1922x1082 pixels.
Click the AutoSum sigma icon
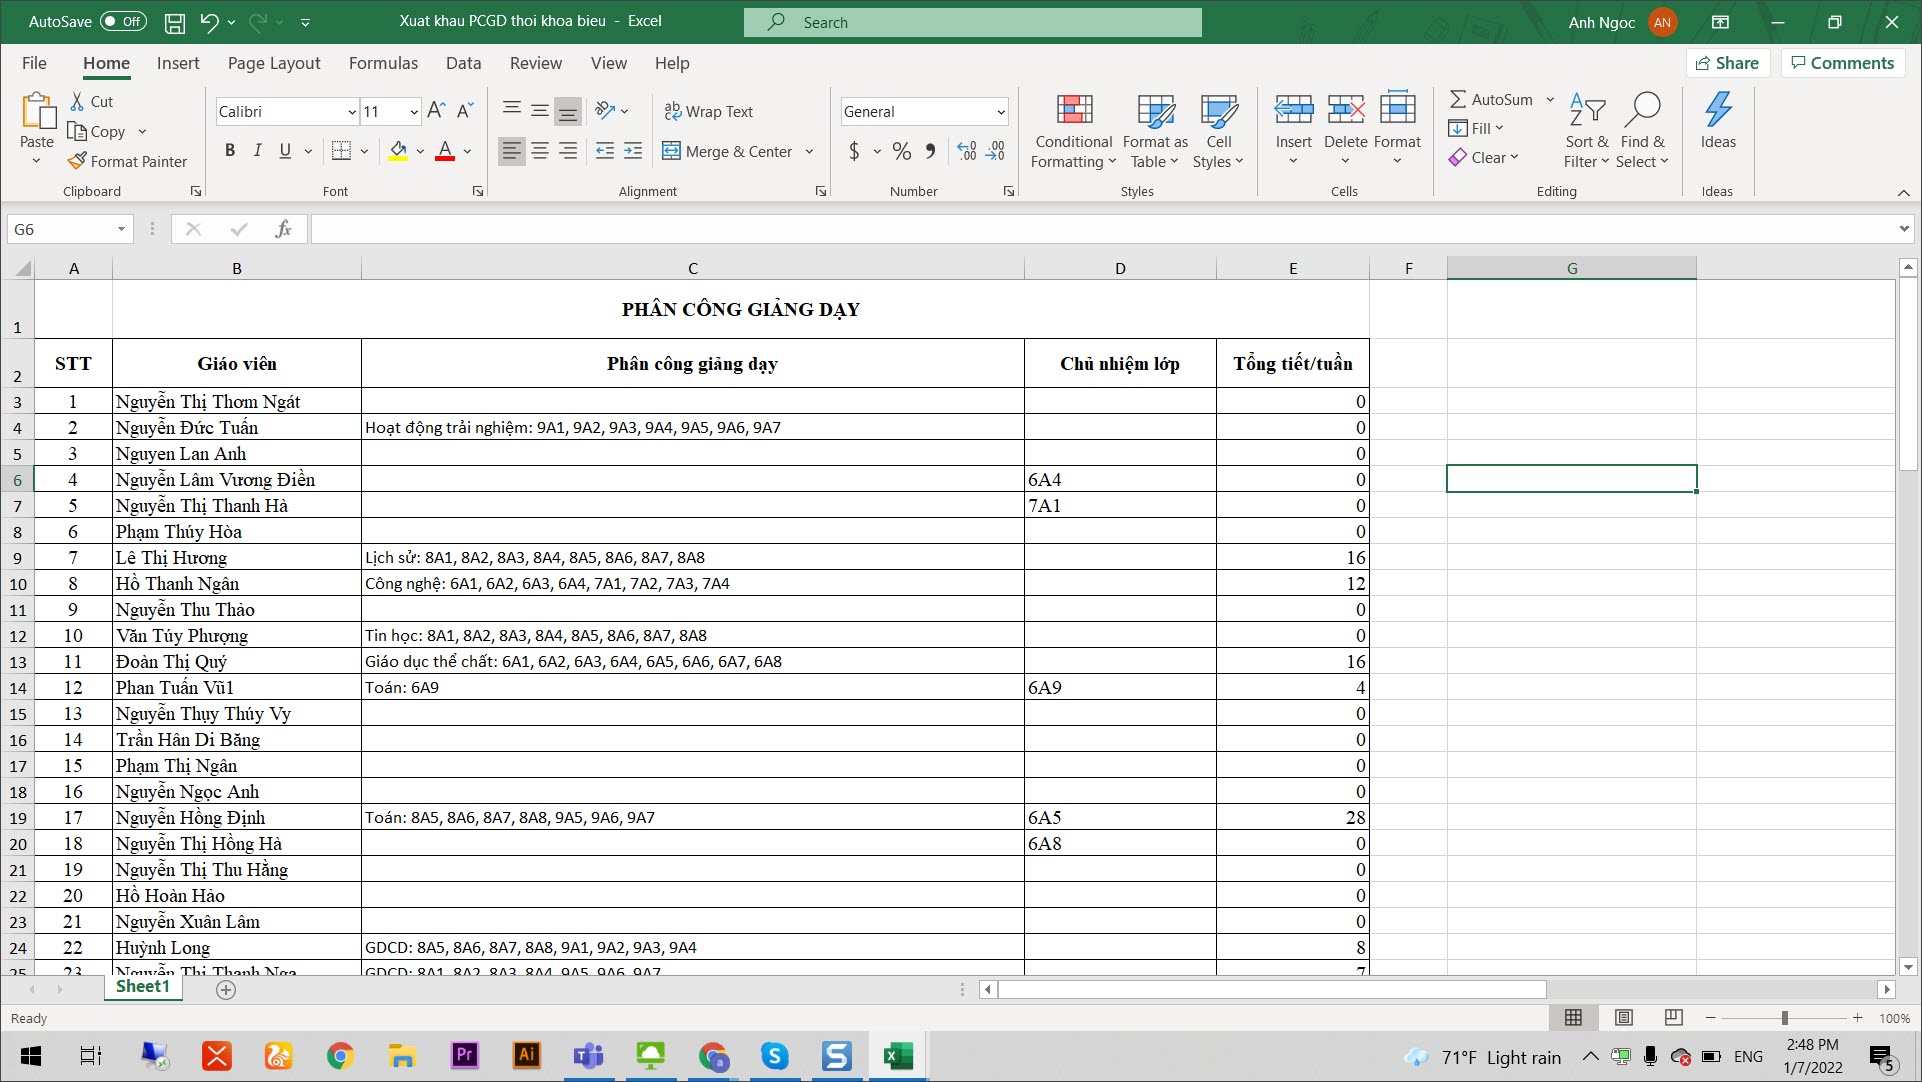click(x=1458, y=99)
